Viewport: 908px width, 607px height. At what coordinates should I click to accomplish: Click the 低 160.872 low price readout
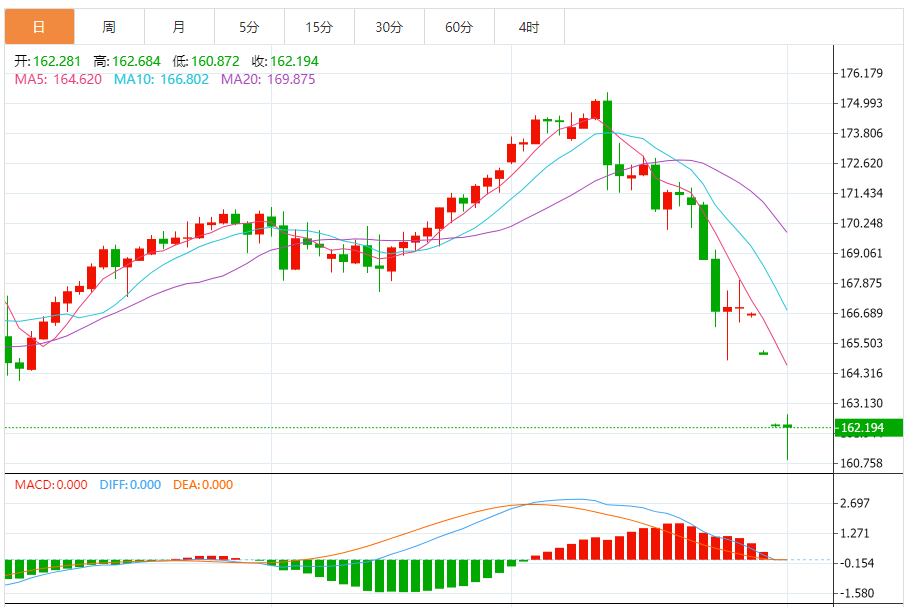205,61
